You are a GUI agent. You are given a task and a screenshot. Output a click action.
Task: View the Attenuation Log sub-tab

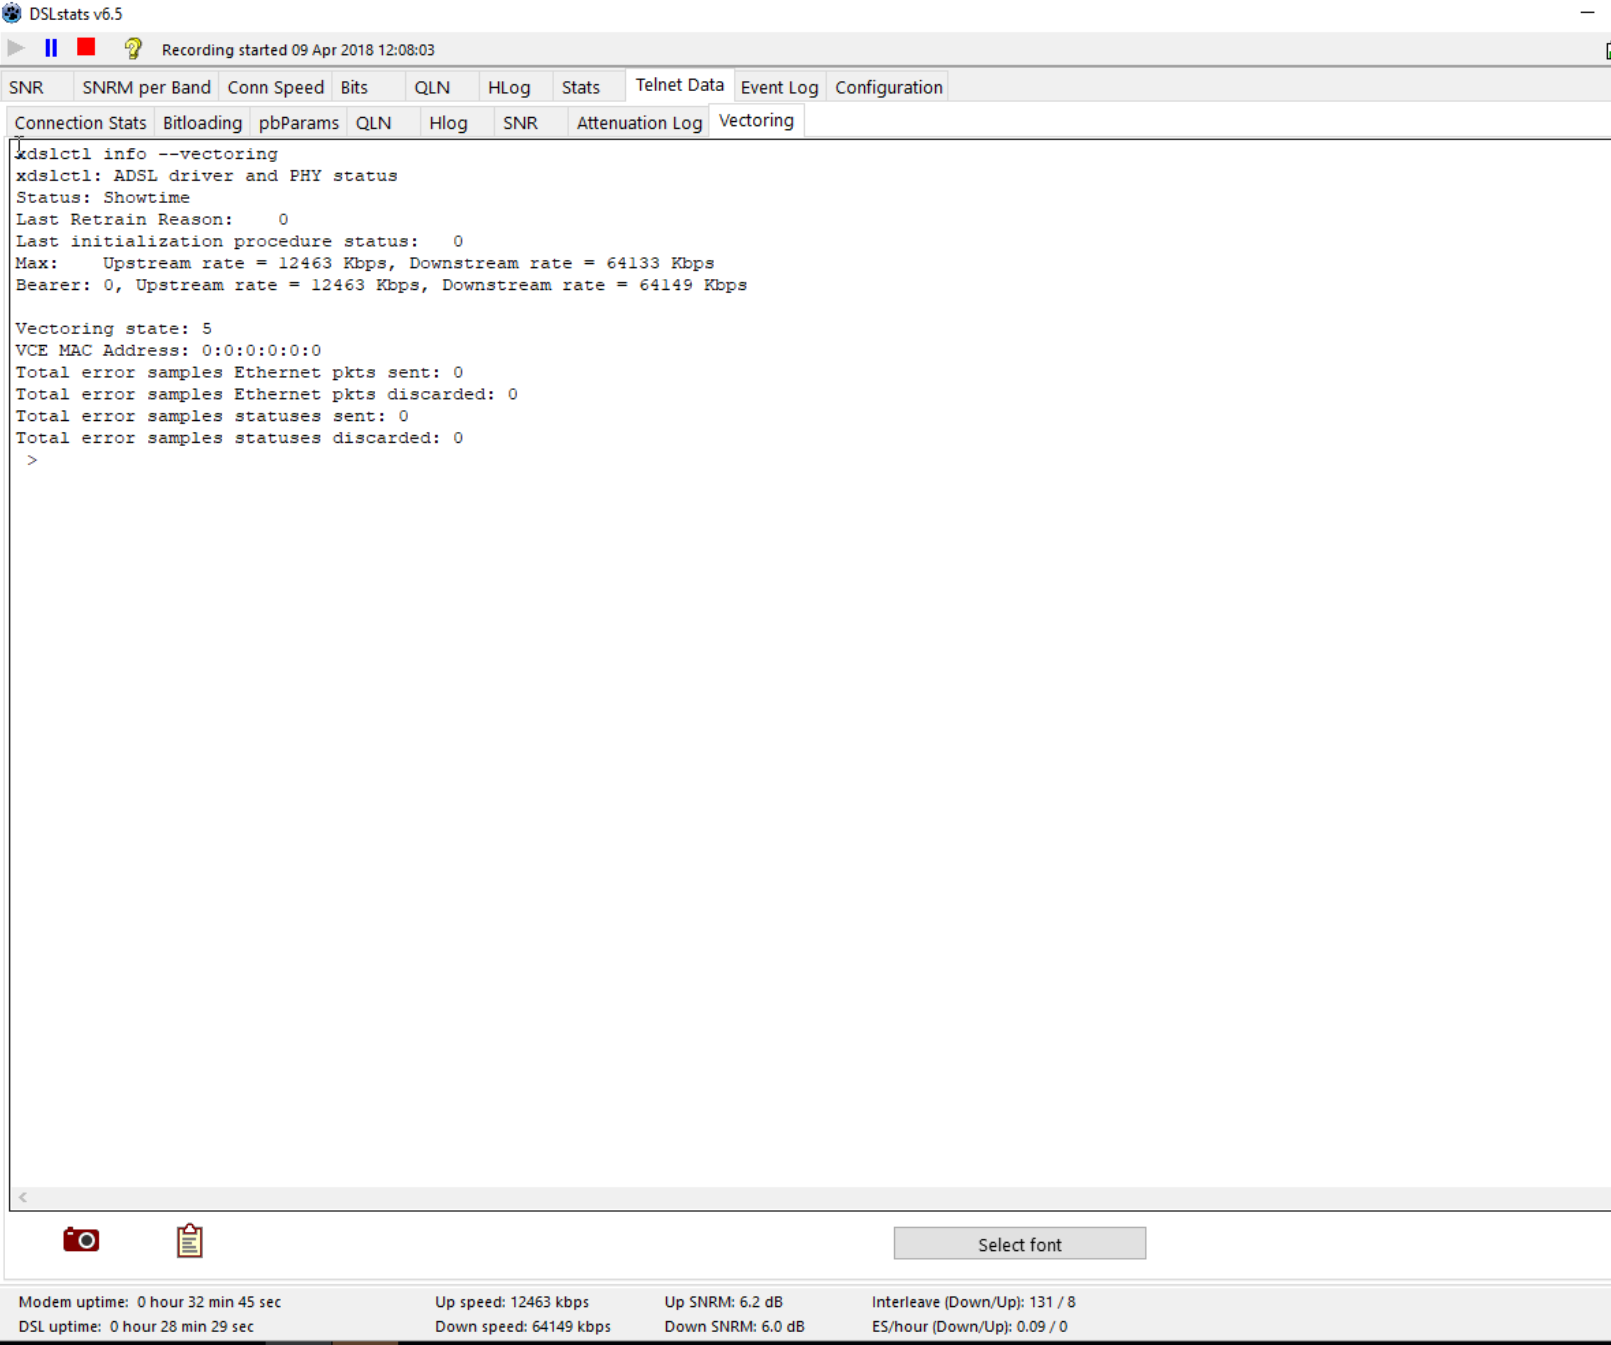tap(639, 122)
